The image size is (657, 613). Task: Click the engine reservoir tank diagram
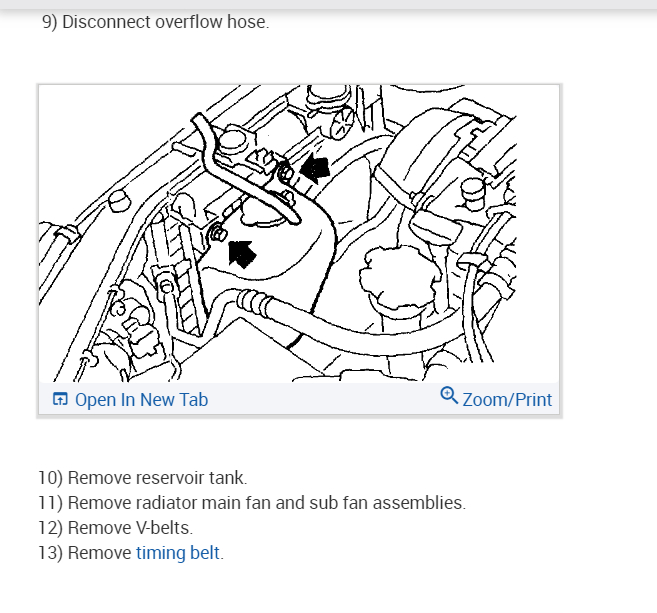[x=277, y=233]
